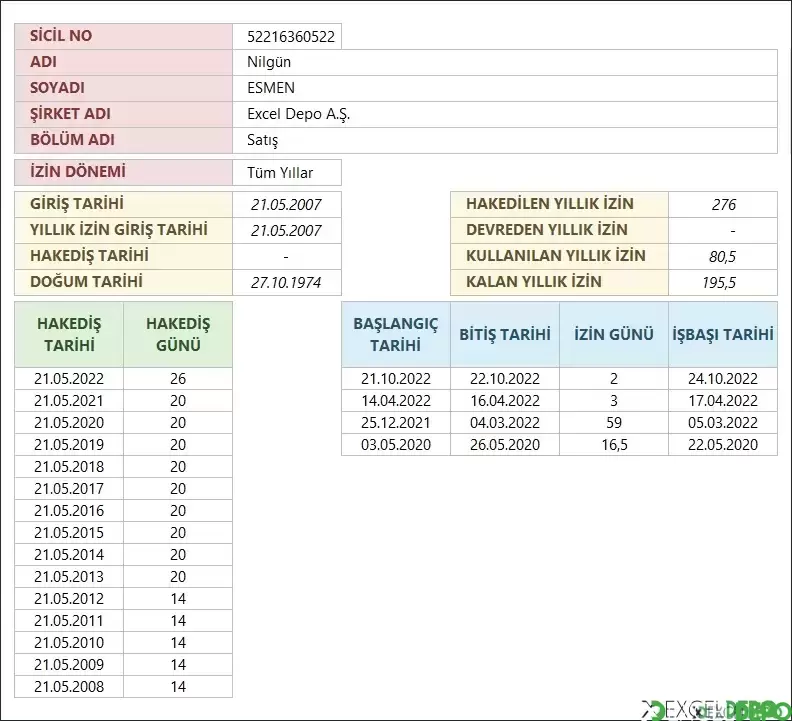Select hakediş date 21.05.2015

click(69, 533)
